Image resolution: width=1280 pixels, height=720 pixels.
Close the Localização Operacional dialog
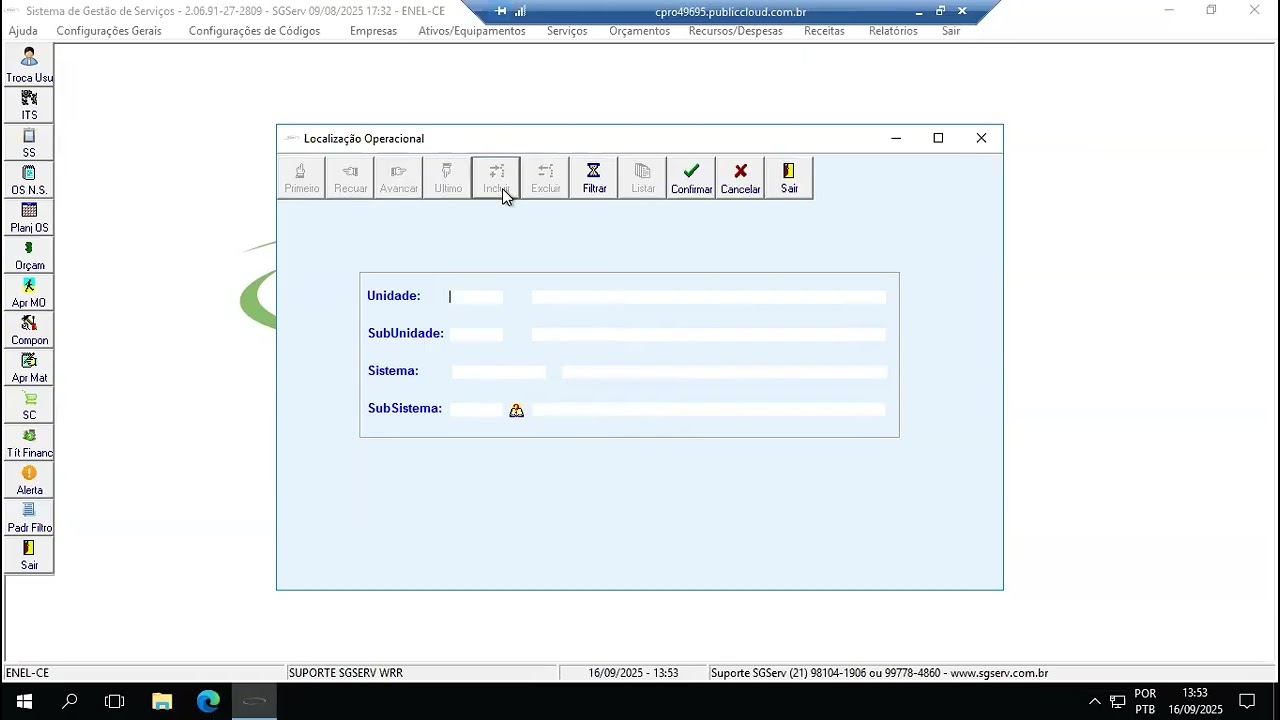coord(981,138)
